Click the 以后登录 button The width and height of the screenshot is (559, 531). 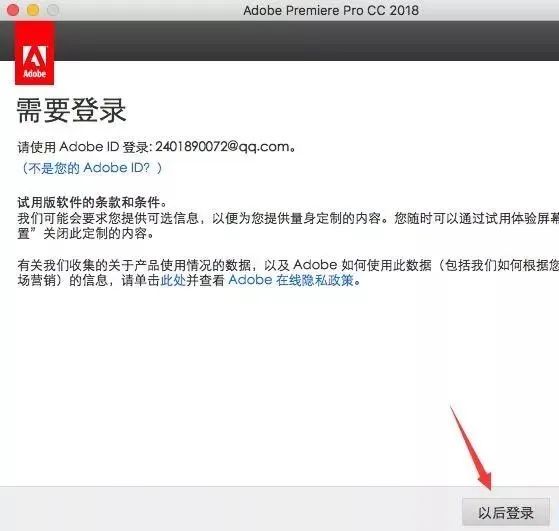[x=506, y=512]
